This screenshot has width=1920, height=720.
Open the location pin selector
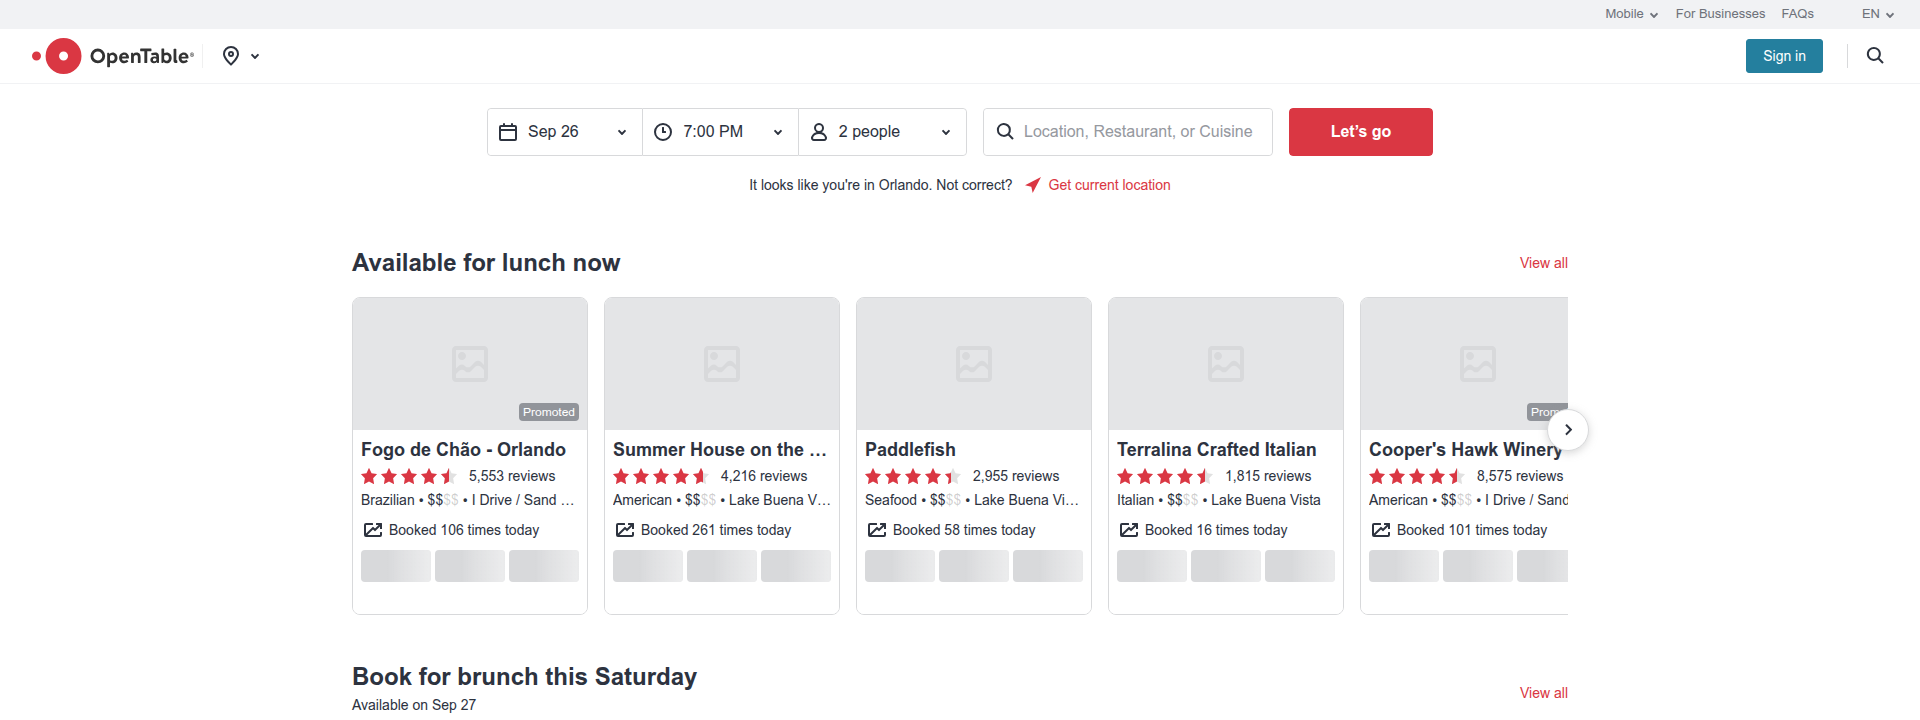pos(241,56)
